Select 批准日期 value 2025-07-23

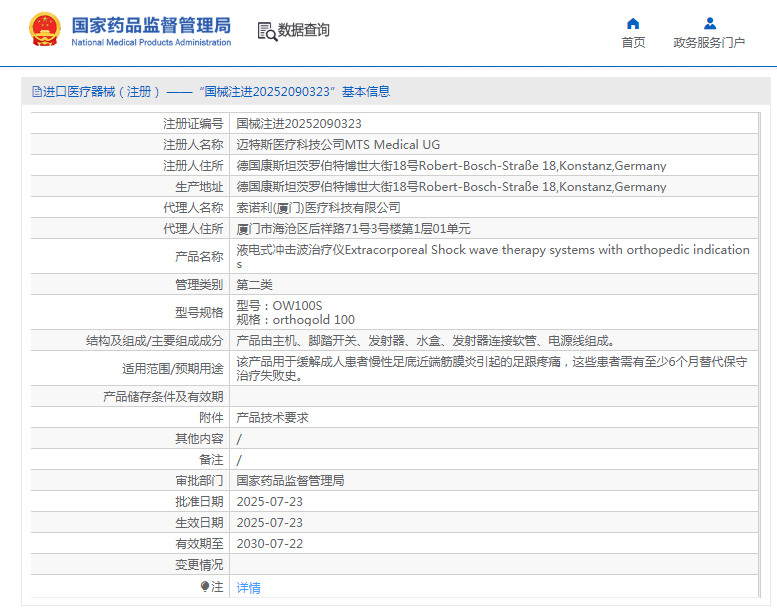270,501
